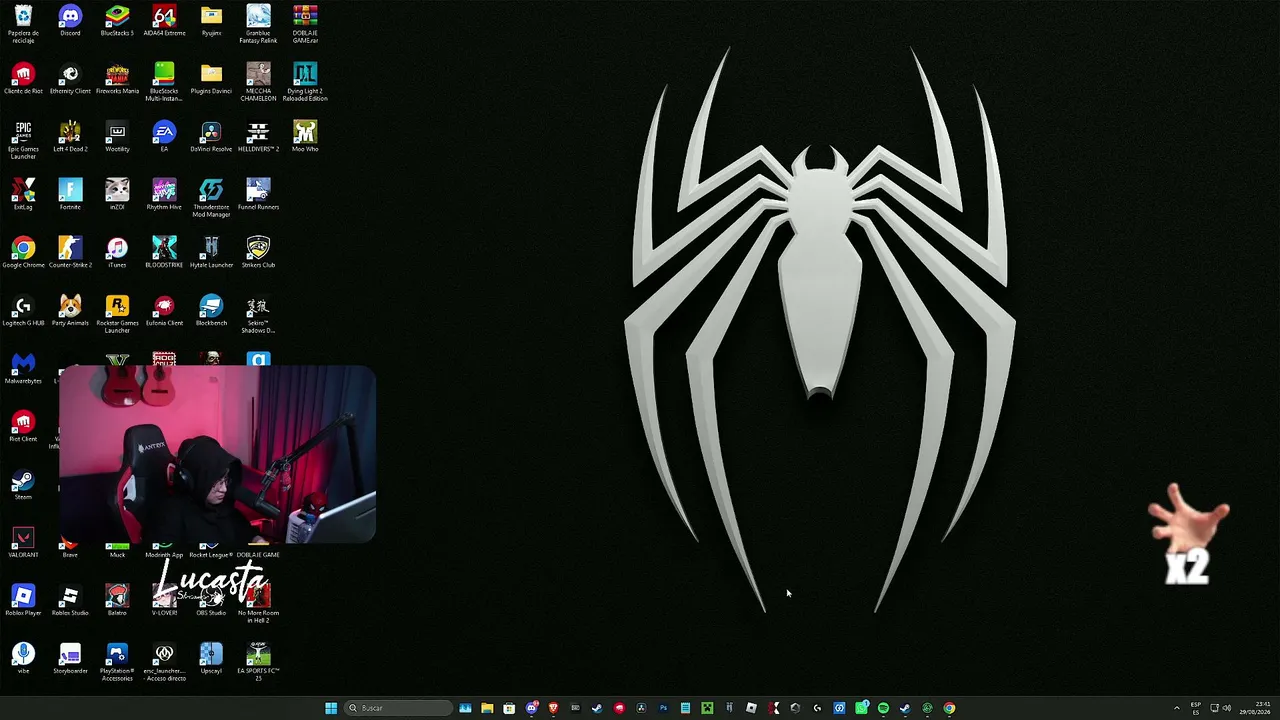Select the DaVinci Resolve shortcut
This screenshot has height=720, width=1280.
coord(211,137)
